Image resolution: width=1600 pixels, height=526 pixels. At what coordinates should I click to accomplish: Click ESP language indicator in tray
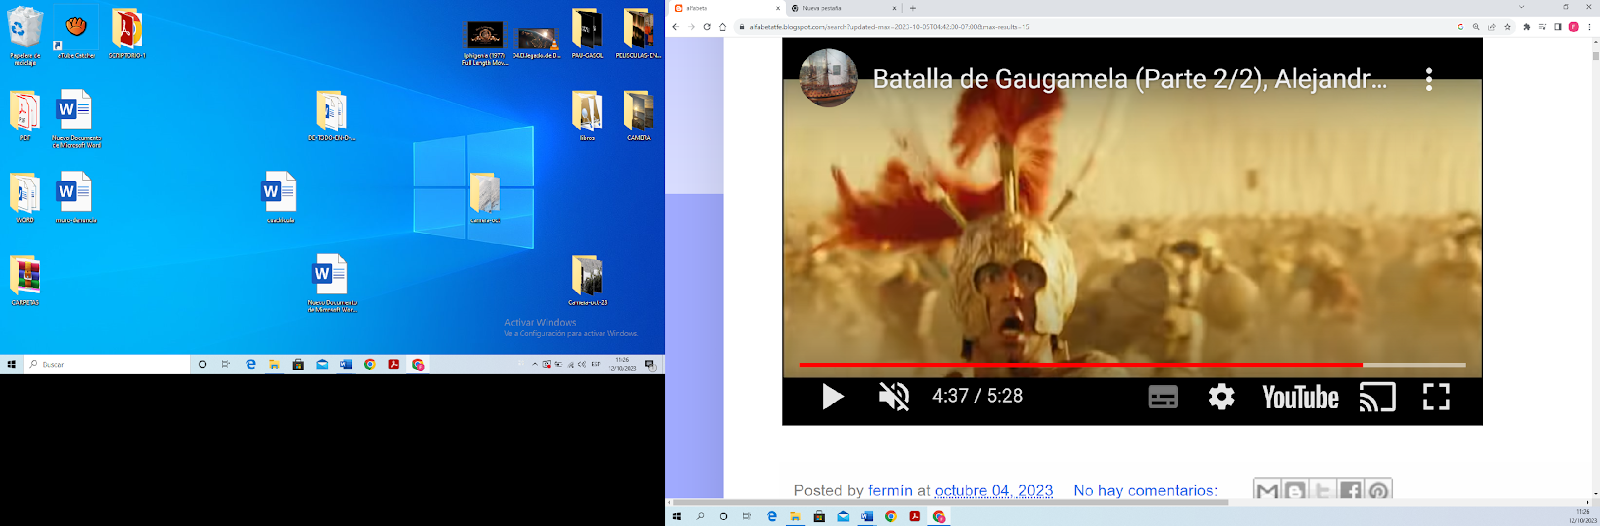pos(596,365)
